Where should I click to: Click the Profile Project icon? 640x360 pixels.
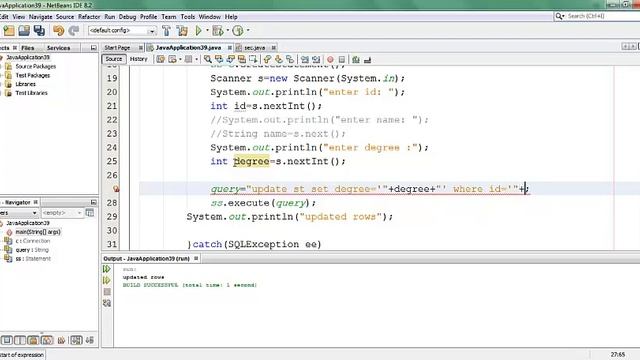click(x=238, y=31)
